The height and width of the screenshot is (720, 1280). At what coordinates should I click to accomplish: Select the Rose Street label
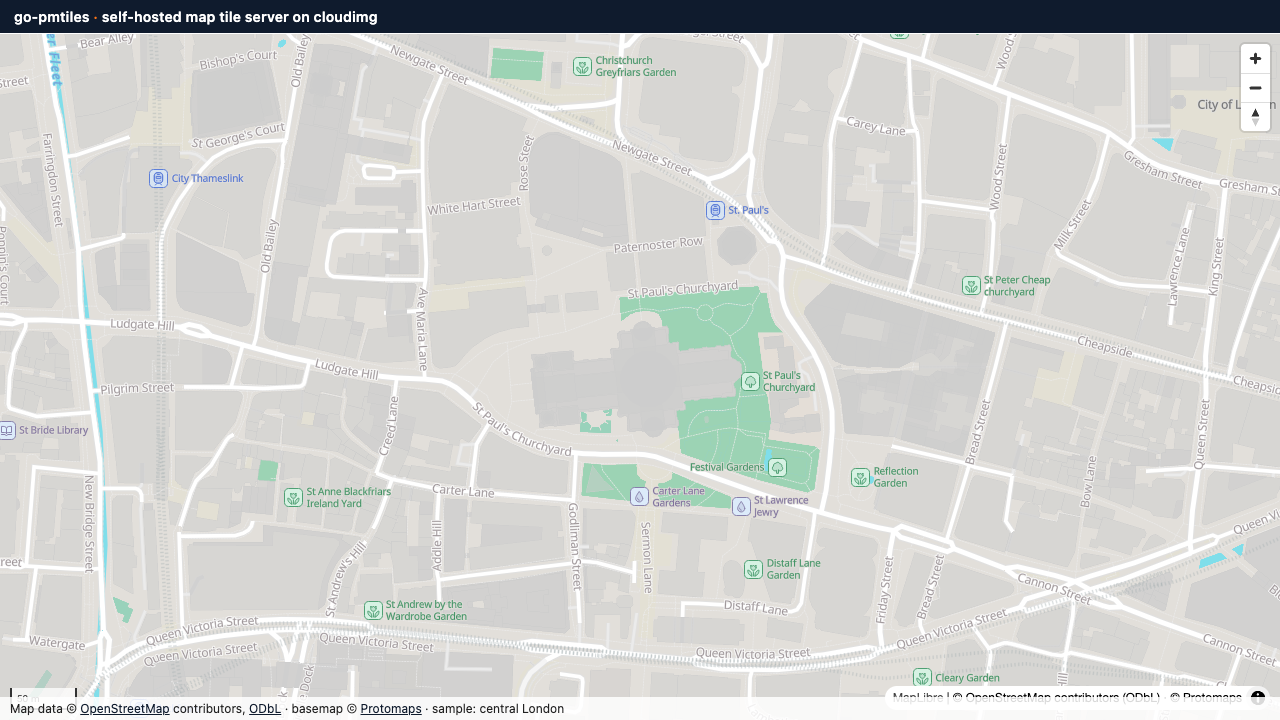(x=525, y=163)
